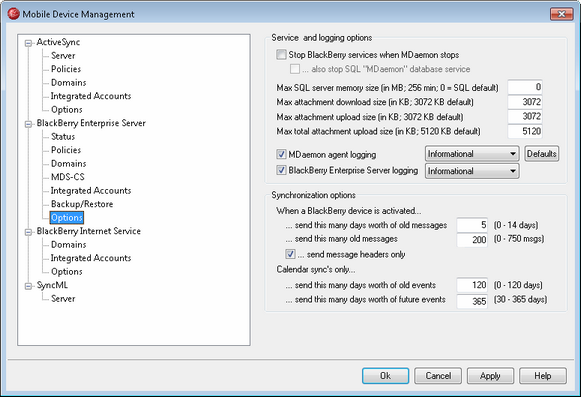This screenshot has width=581, height=397.
Task: Click the Max SQL server memory size field
Action: pyautogui.click(x=525, y=87)
